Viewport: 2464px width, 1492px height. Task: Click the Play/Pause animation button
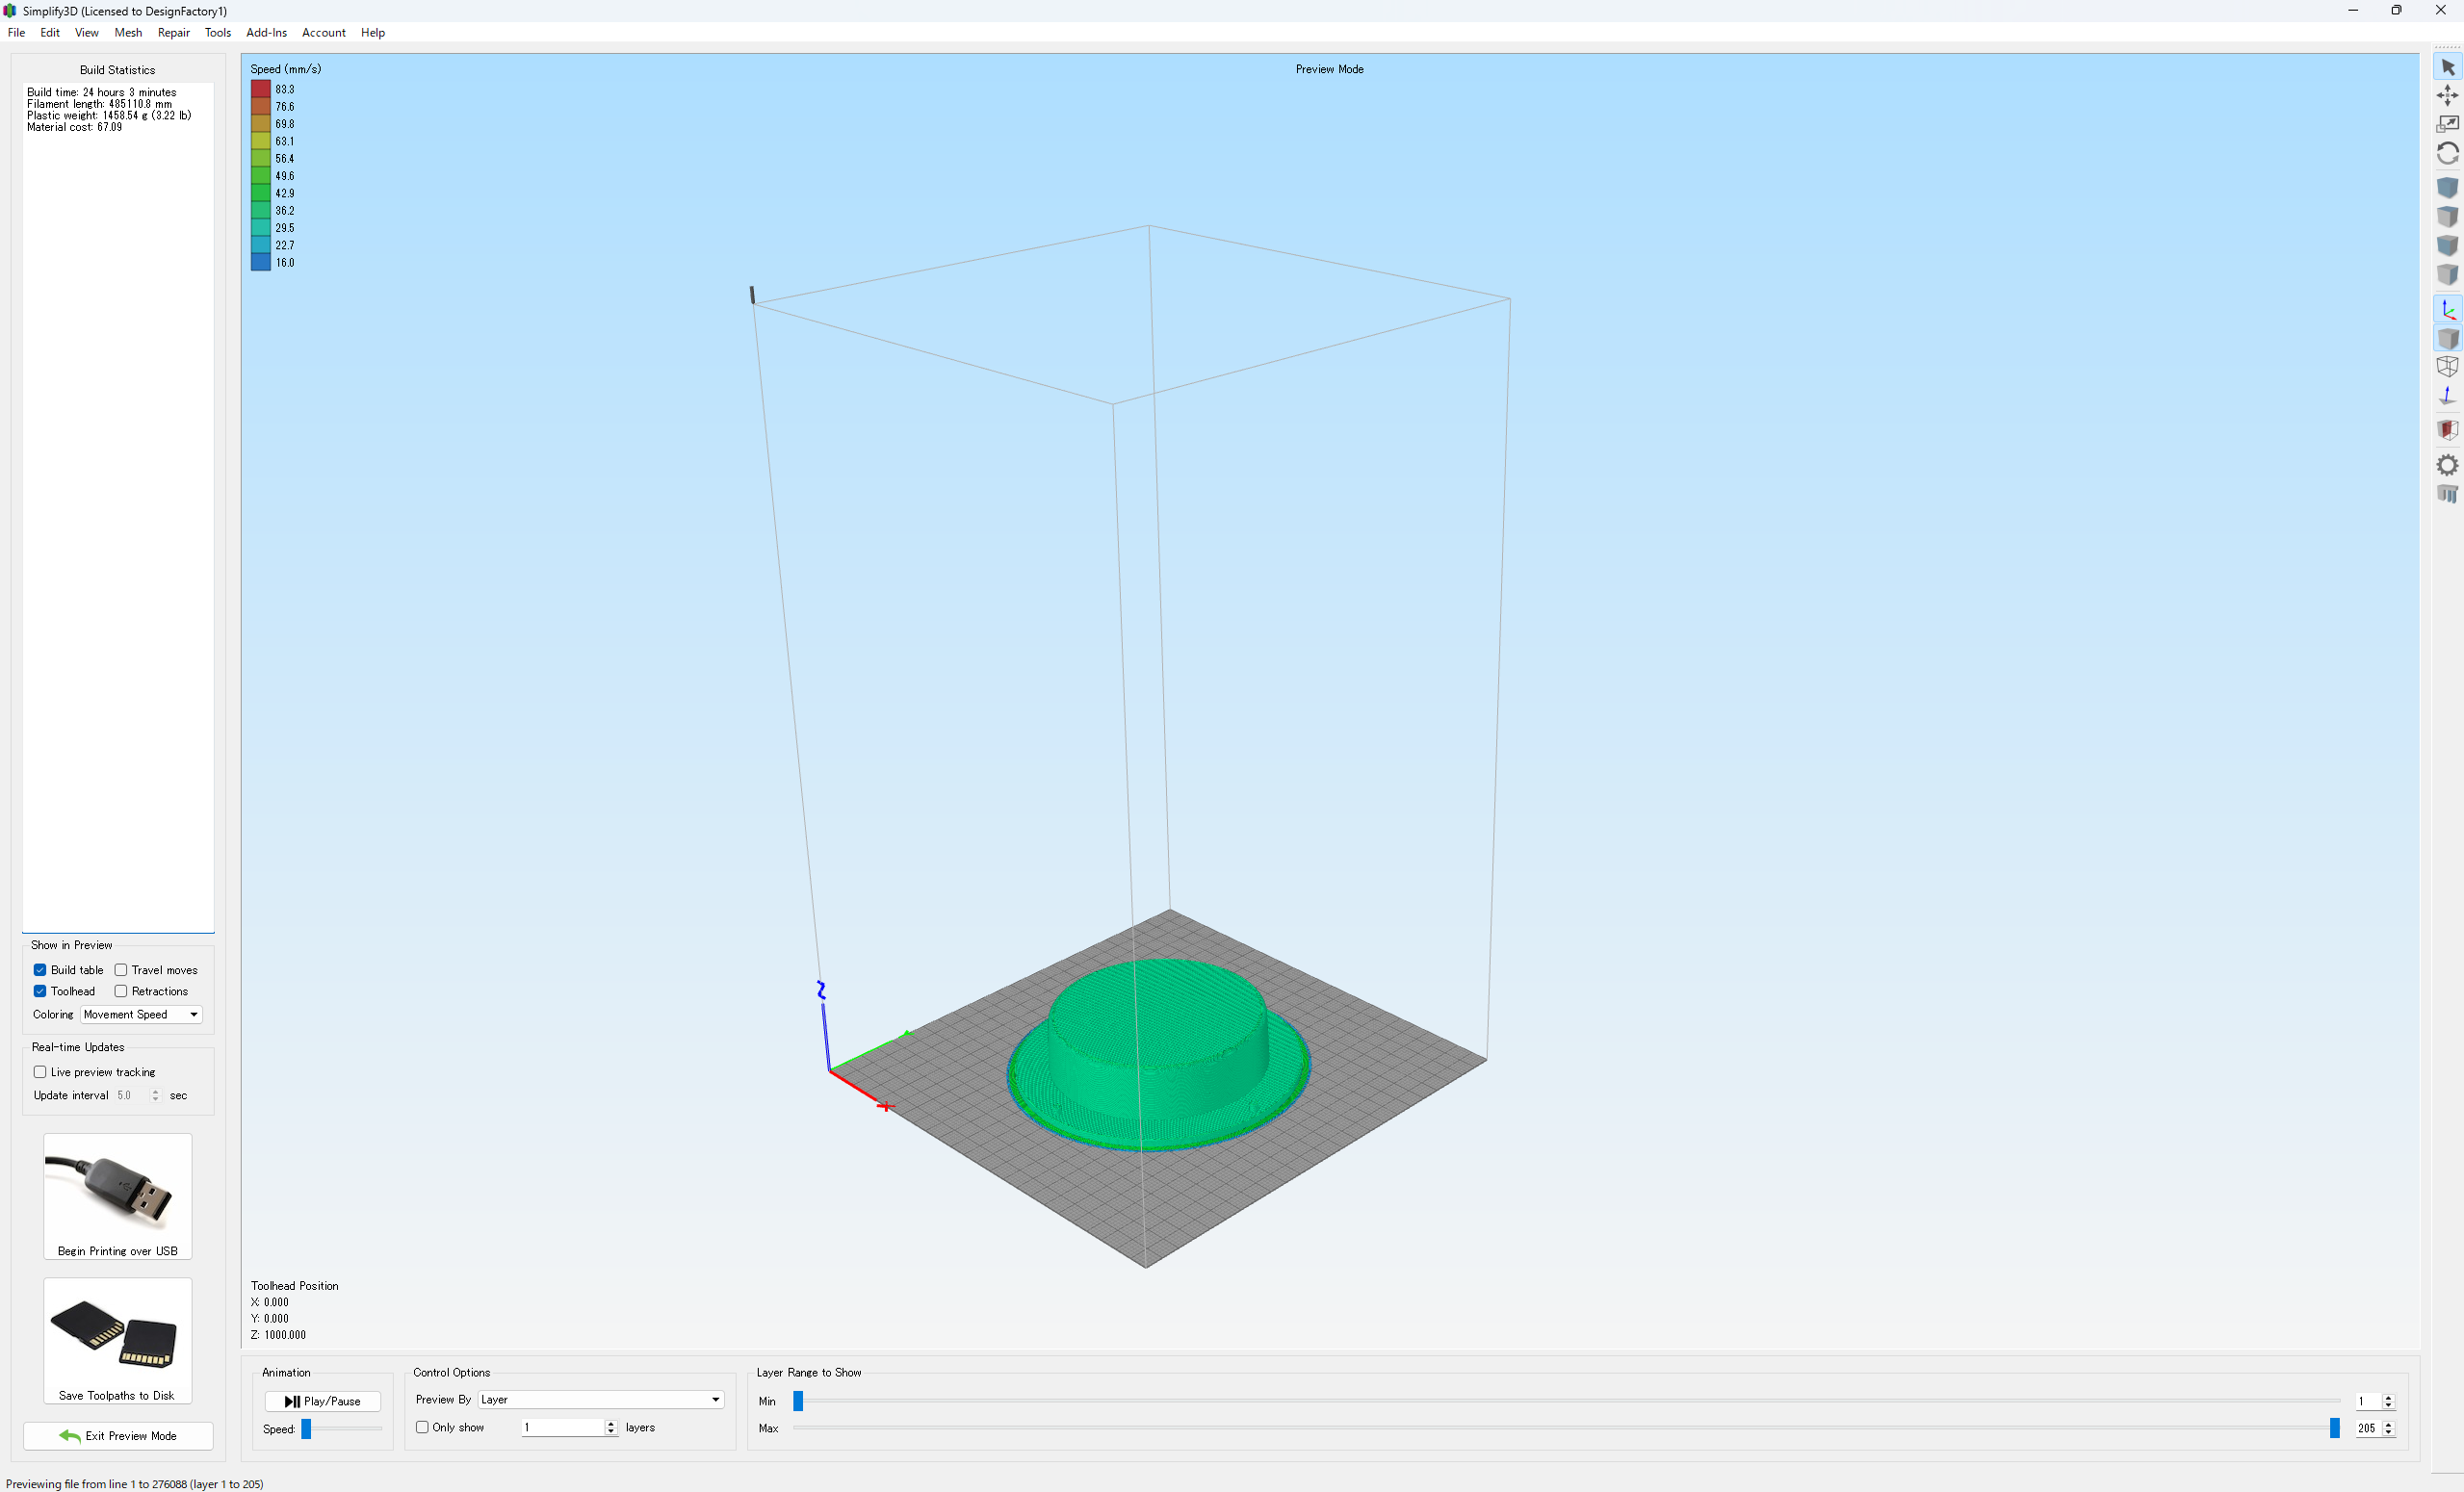coord(322,1401)
